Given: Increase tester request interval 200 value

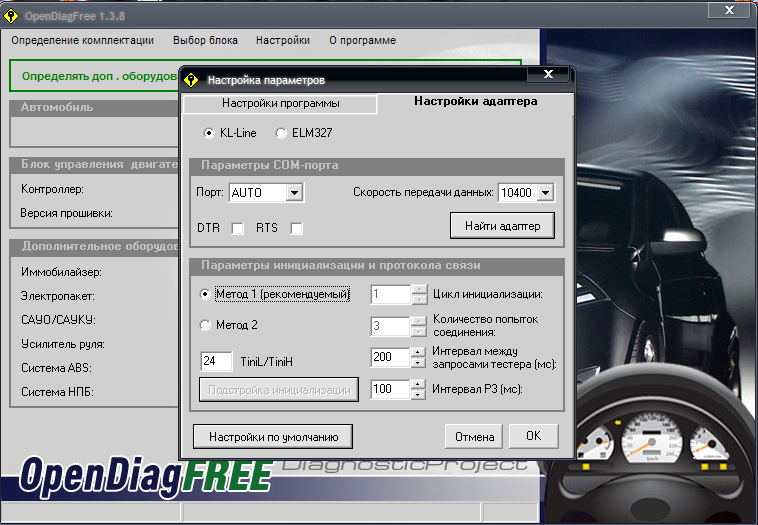Looking at the screenshot, I should [x=418, y=352].
